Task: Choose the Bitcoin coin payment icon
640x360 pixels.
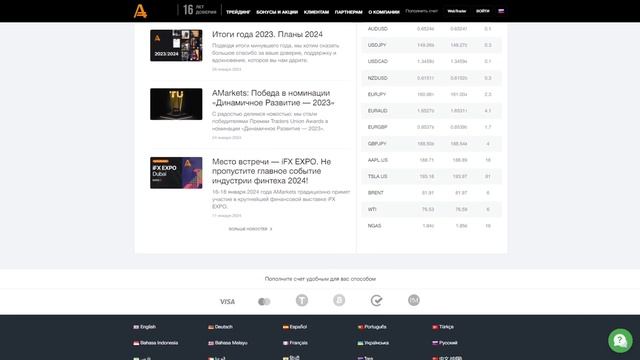Action: click(339, 300)
